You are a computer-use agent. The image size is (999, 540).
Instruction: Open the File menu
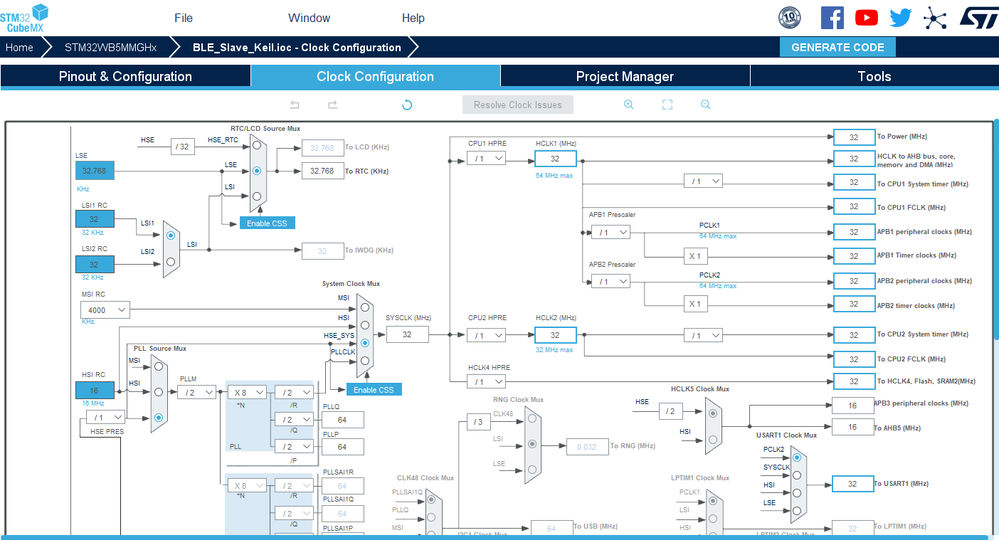[183, 18]
